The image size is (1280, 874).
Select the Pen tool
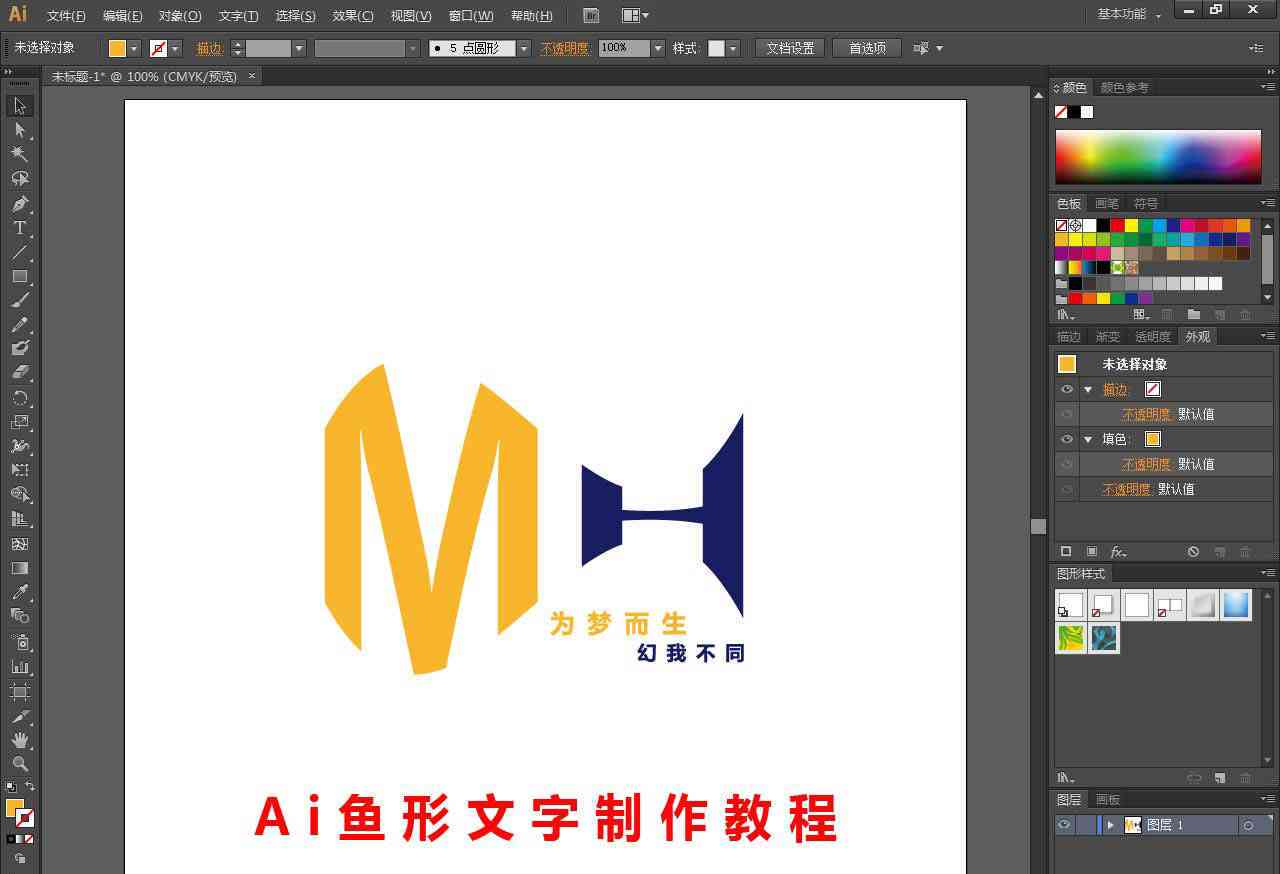point(19,203)
